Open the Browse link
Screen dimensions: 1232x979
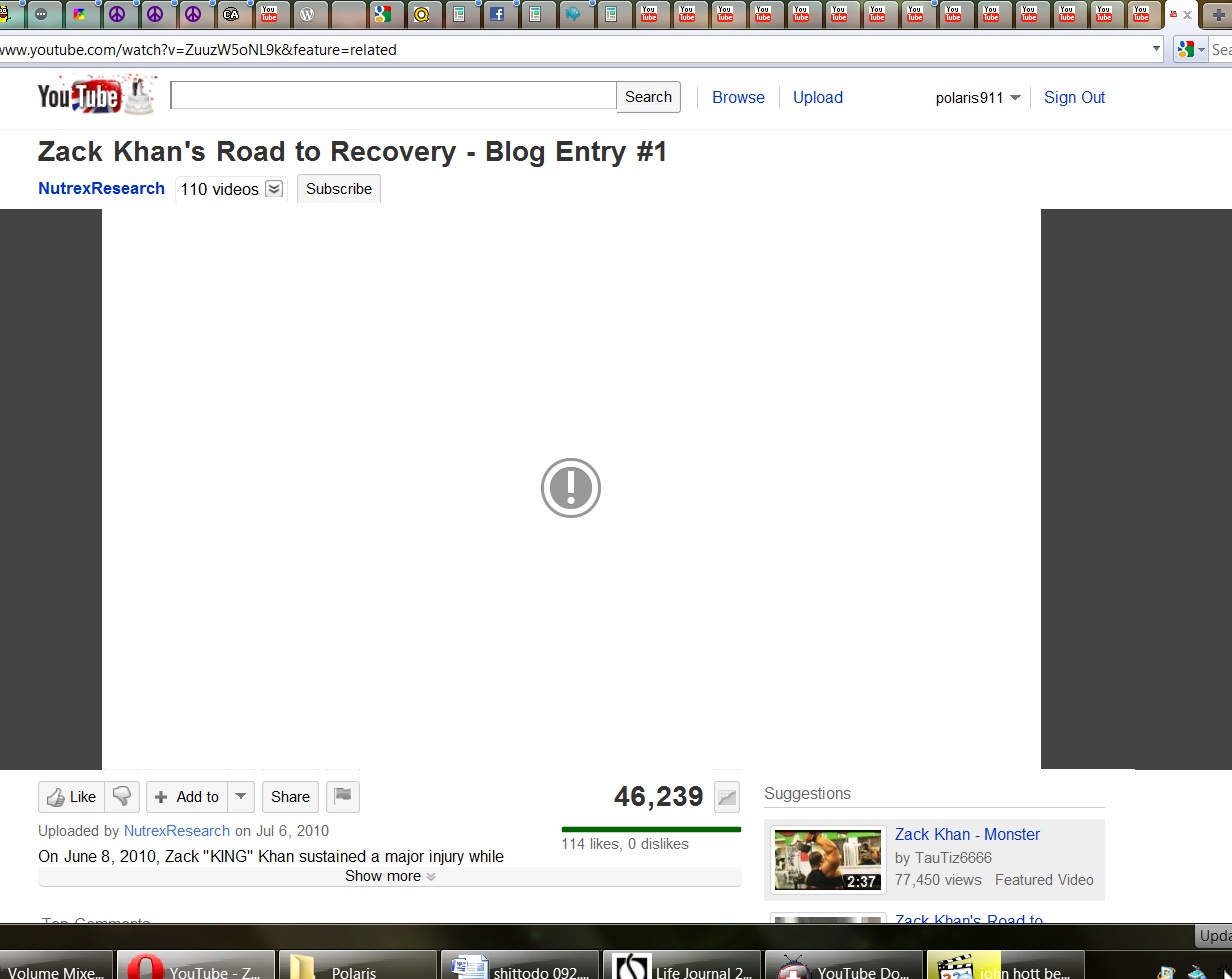[738, 97]
